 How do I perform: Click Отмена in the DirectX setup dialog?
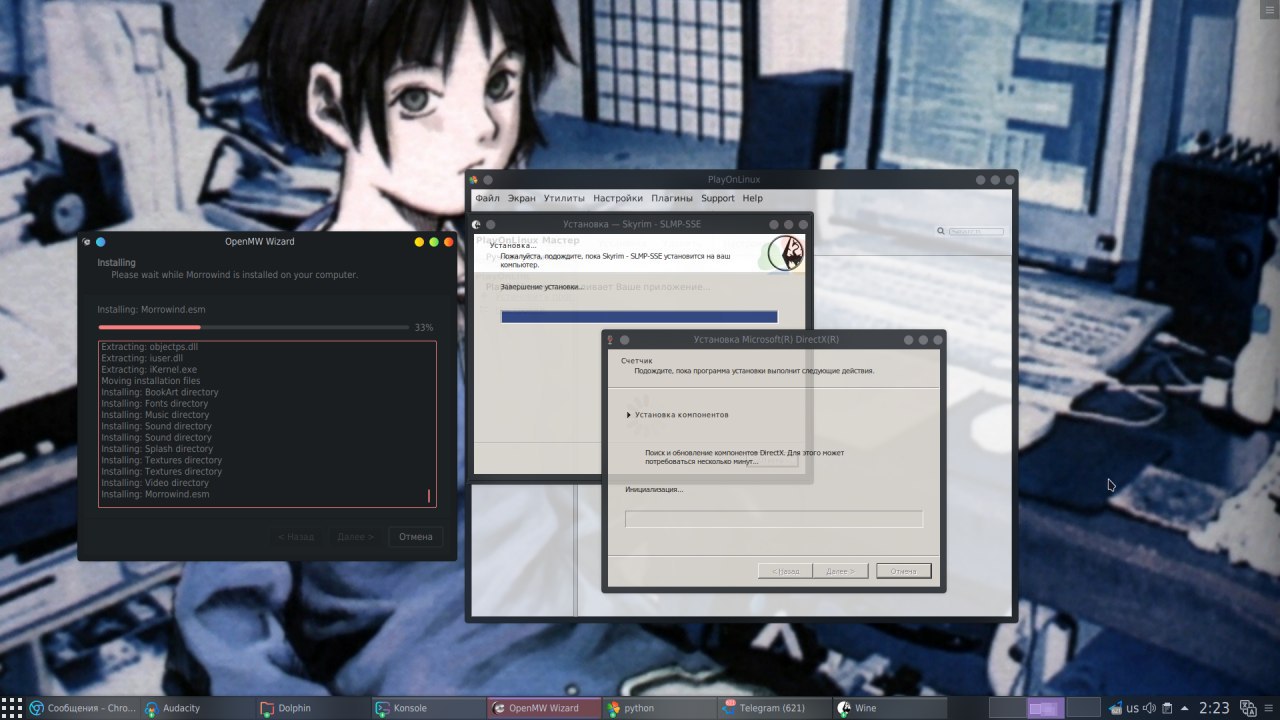[903, 571]
